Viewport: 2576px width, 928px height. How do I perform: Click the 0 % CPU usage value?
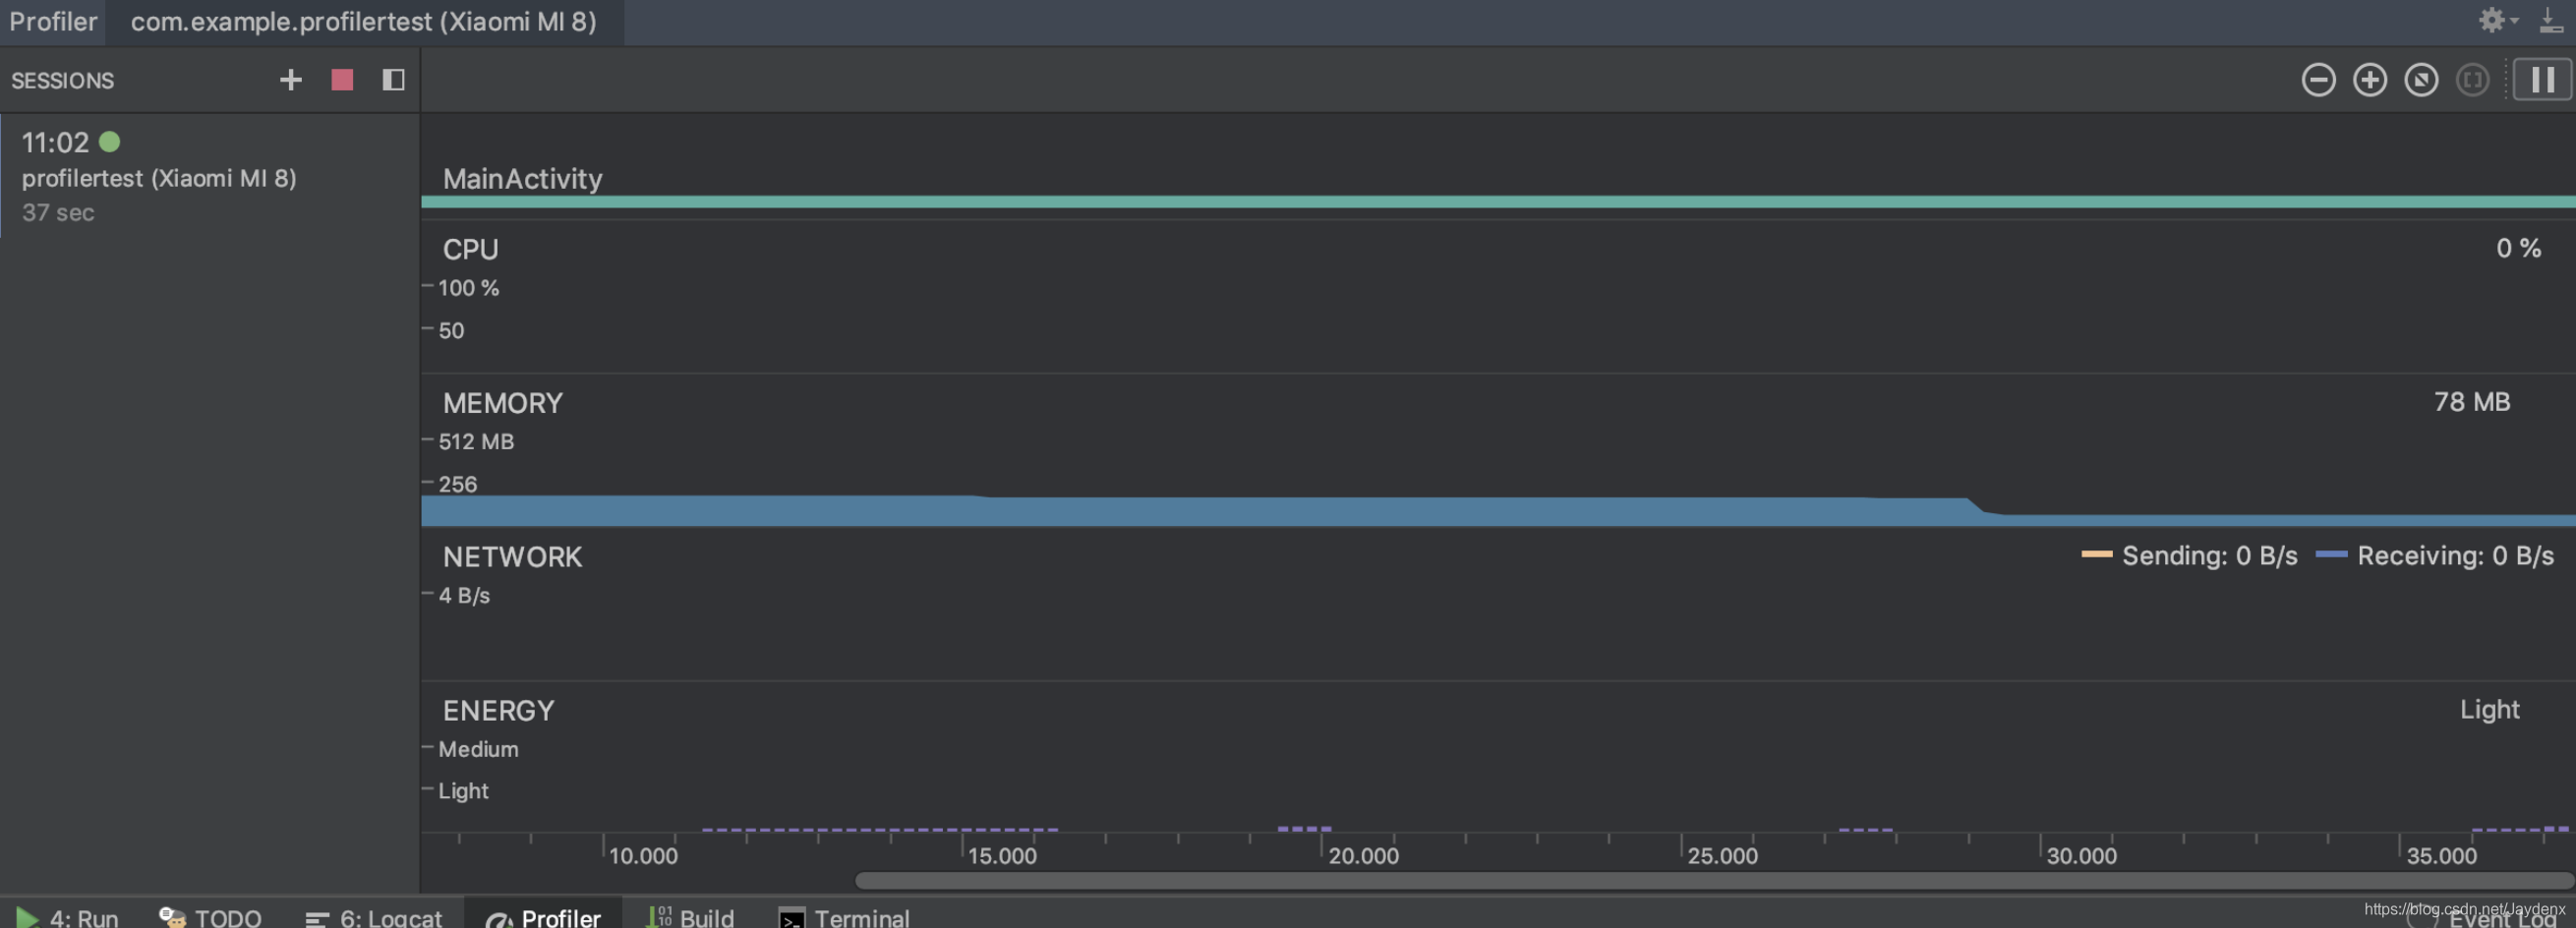pos(2518,248)
